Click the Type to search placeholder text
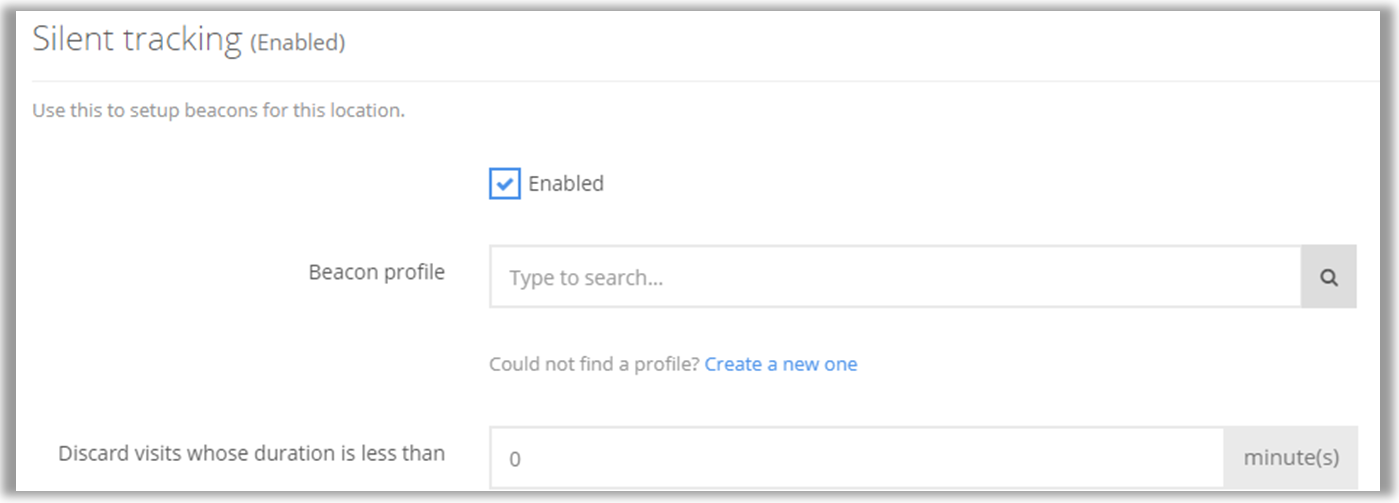1399x503 pixels. 586,278
